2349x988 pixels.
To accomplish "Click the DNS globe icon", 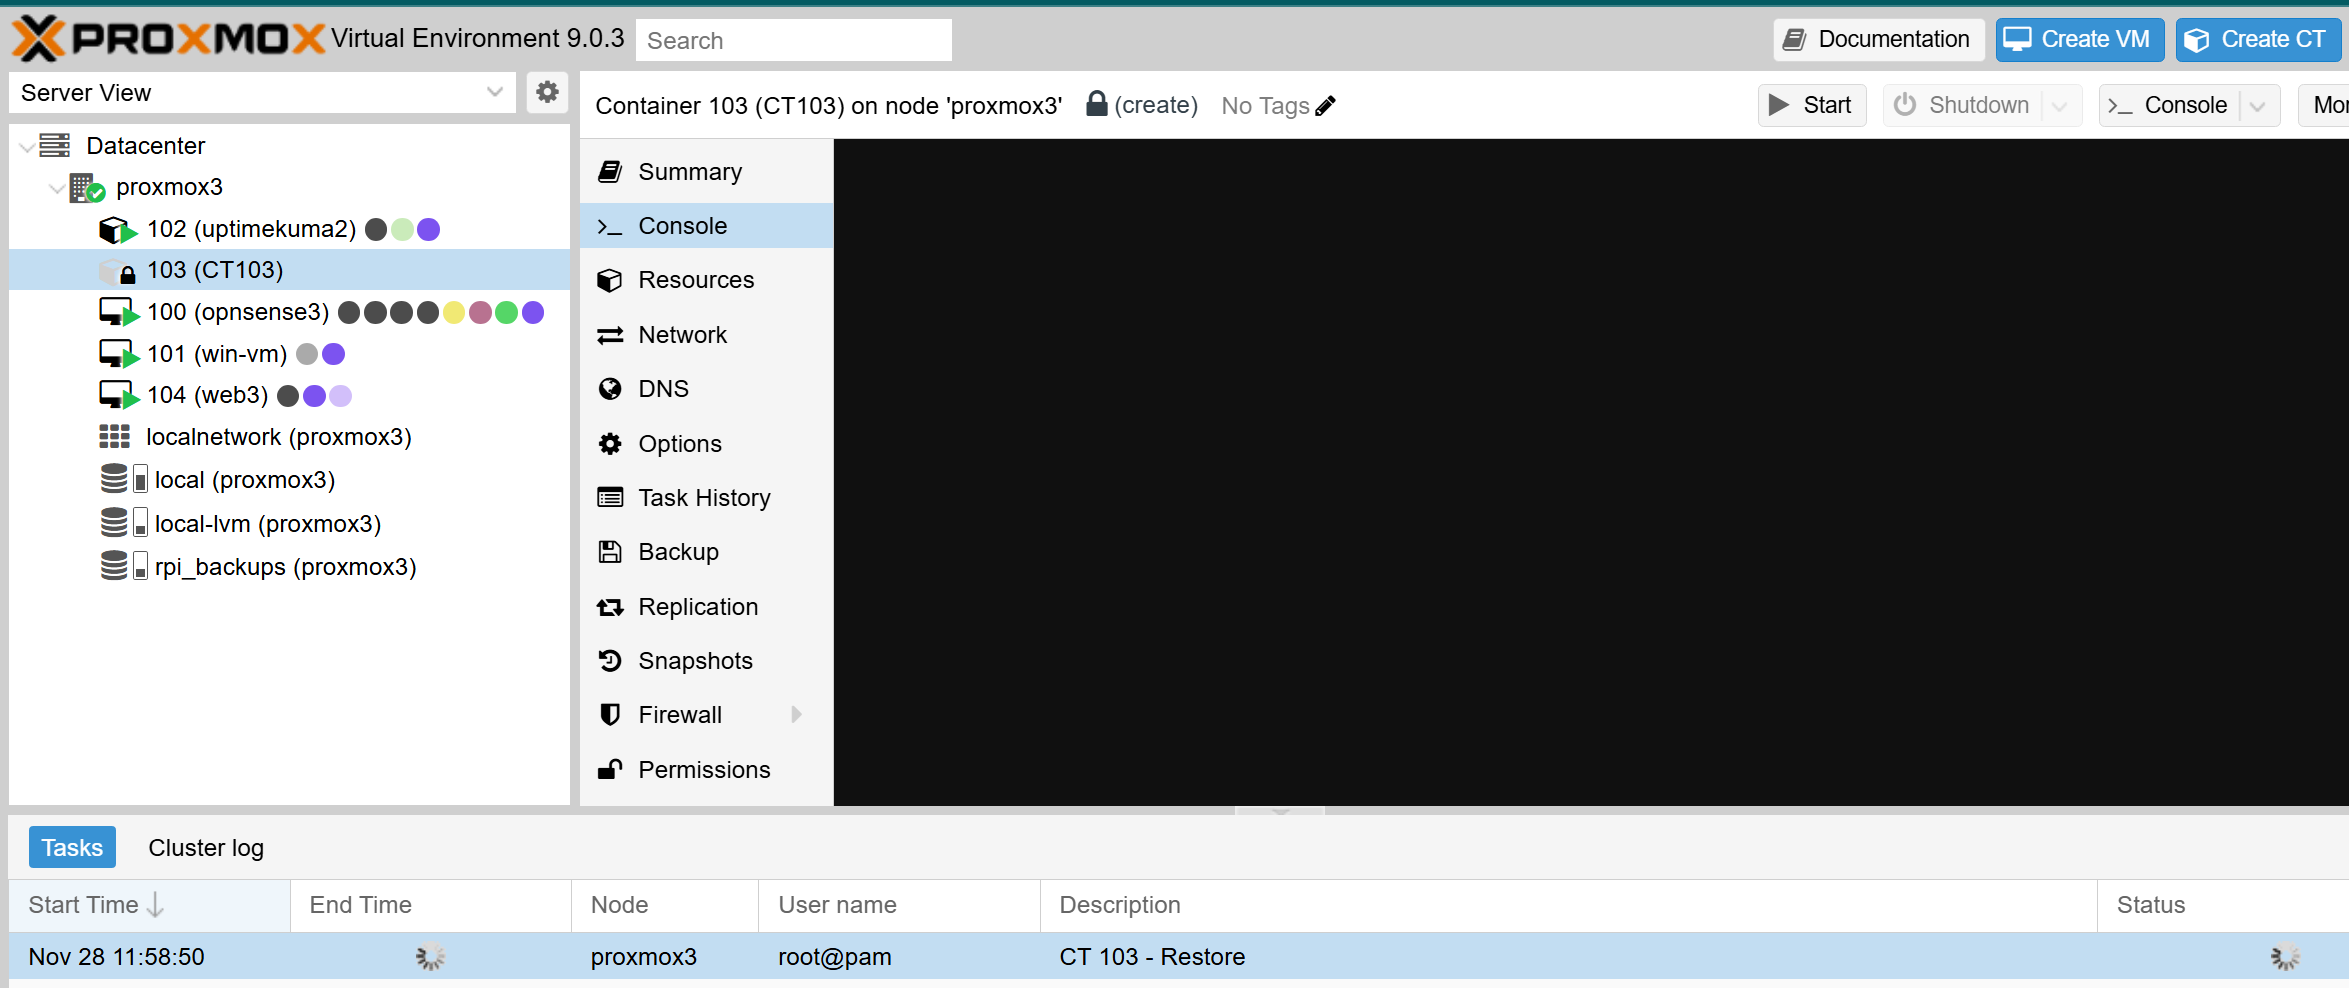I will 610,389.
